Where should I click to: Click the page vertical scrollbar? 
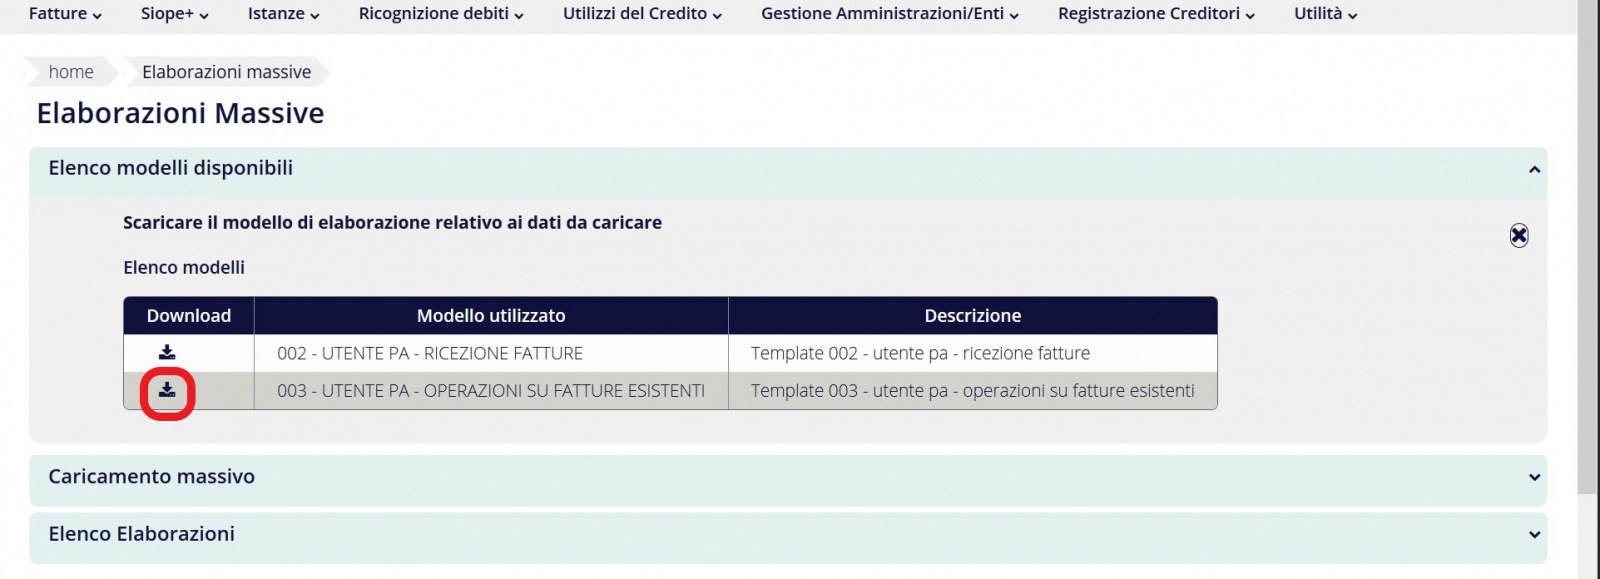pyautogui.click(x=1588, y=250)
